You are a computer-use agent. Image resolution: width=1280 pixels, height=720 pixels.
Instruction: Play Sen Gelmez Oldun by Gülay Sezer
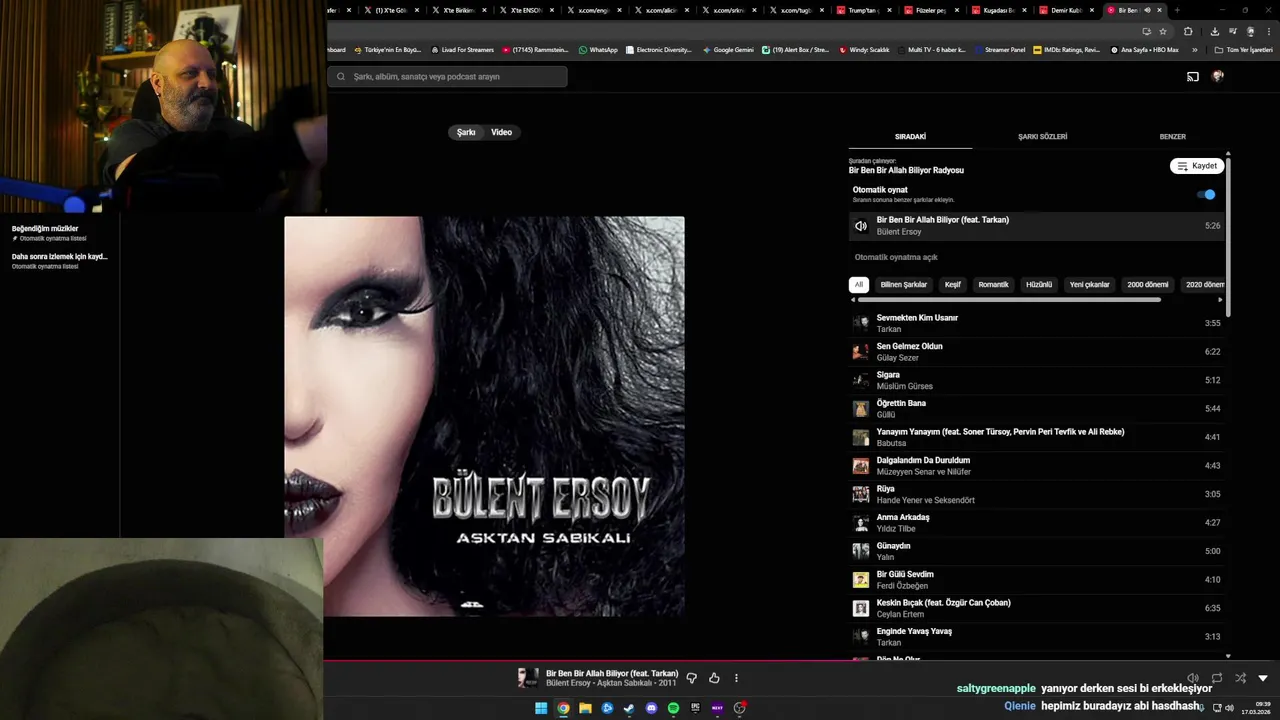[1036, 351]
